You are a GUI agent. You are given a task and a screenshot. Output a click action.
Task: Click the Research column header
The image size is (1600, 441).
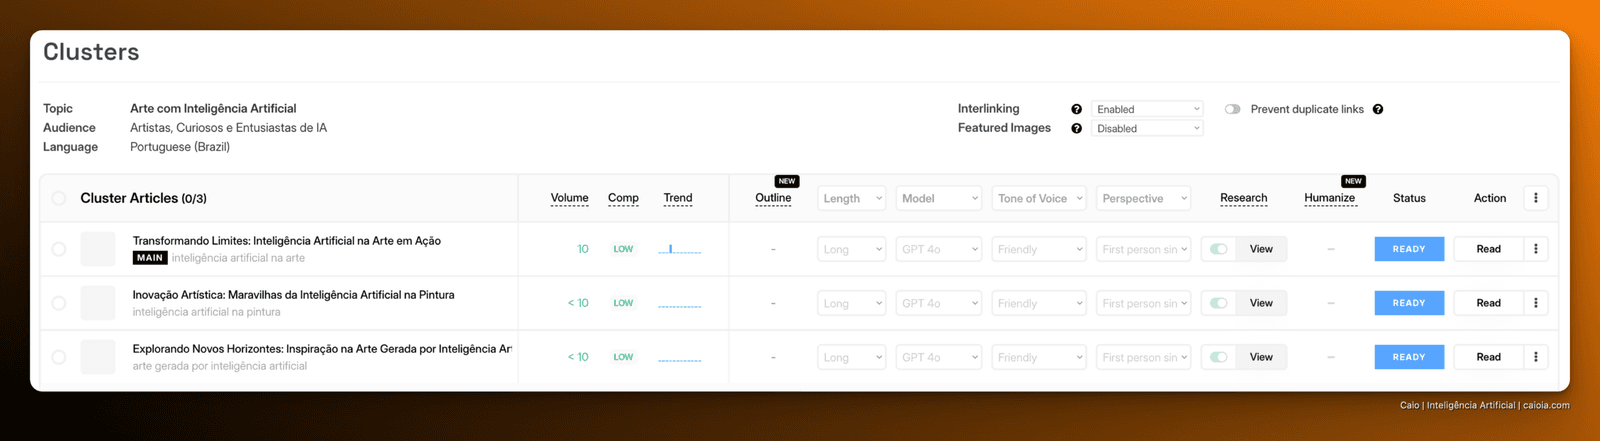[1244, 198]
